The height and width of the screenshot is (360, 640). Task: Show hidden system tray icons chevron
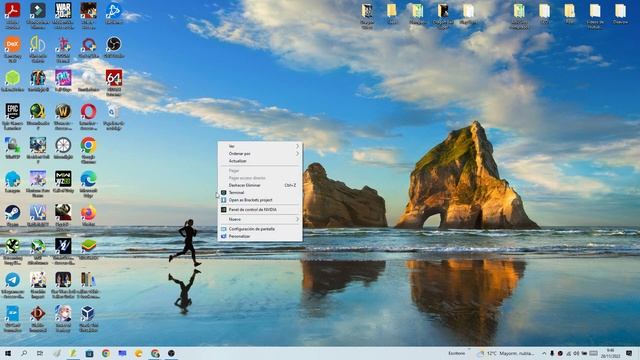point(544,353)
